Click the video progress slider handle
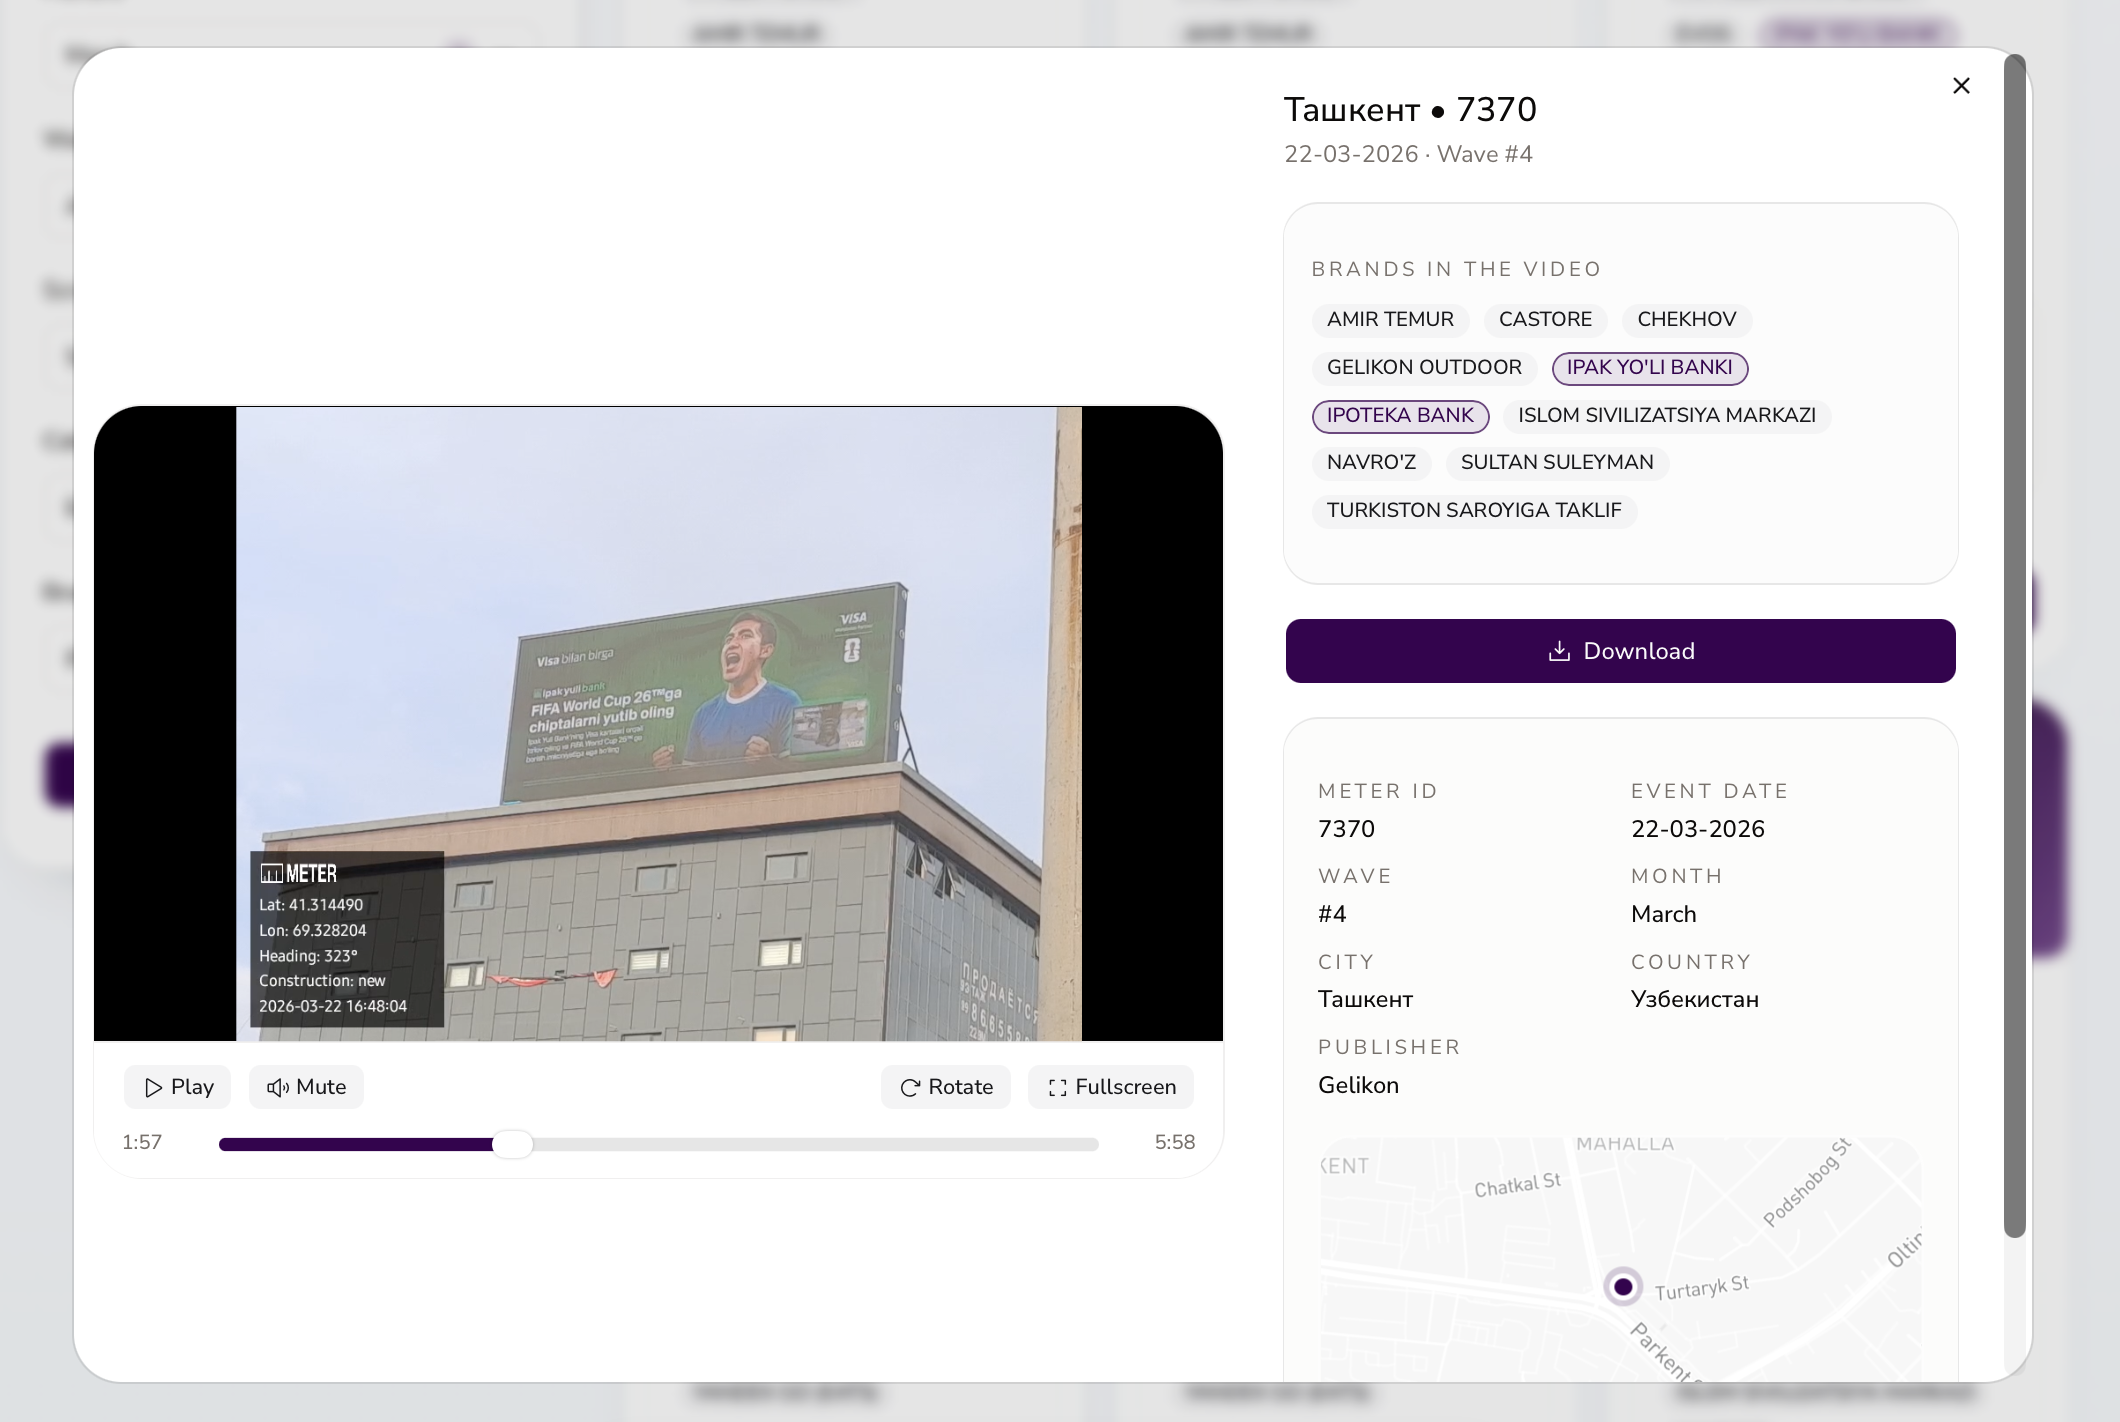Viewport: 2120px width, 1422px height. click(513, 1144)
